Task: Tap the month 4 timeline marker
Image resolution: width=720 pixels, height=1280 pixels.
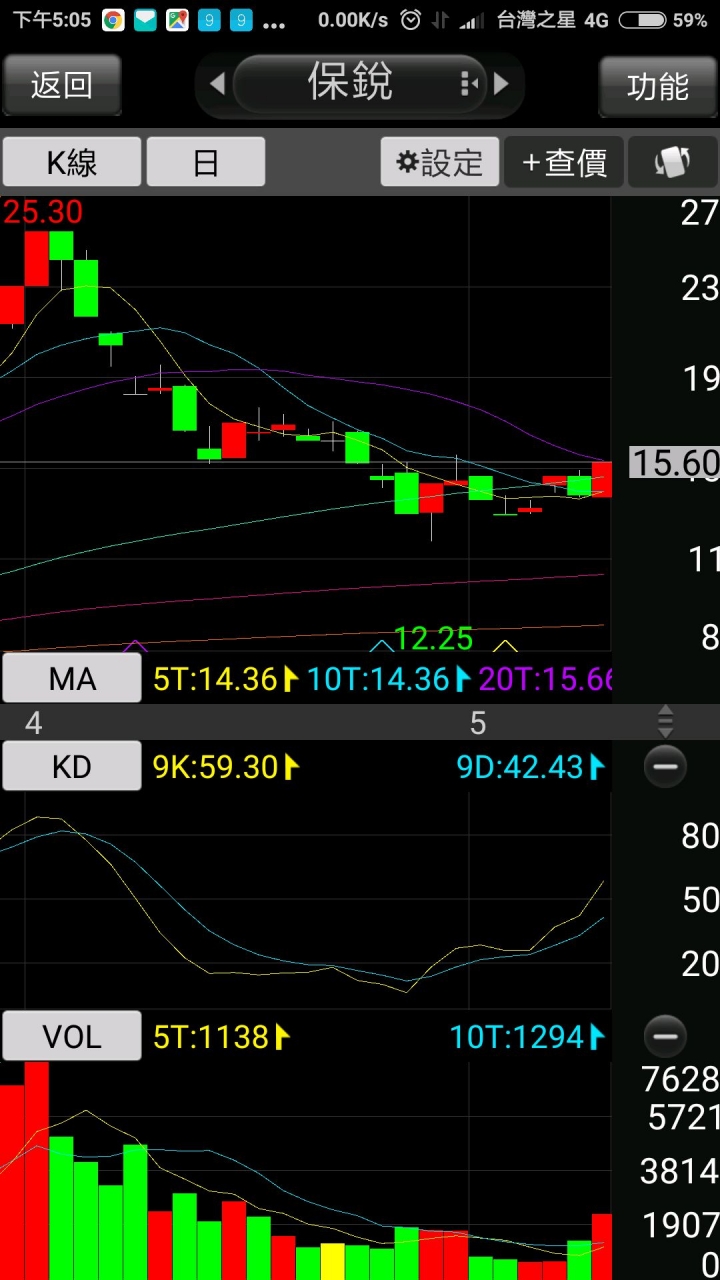Action: (x=34, y=722)
